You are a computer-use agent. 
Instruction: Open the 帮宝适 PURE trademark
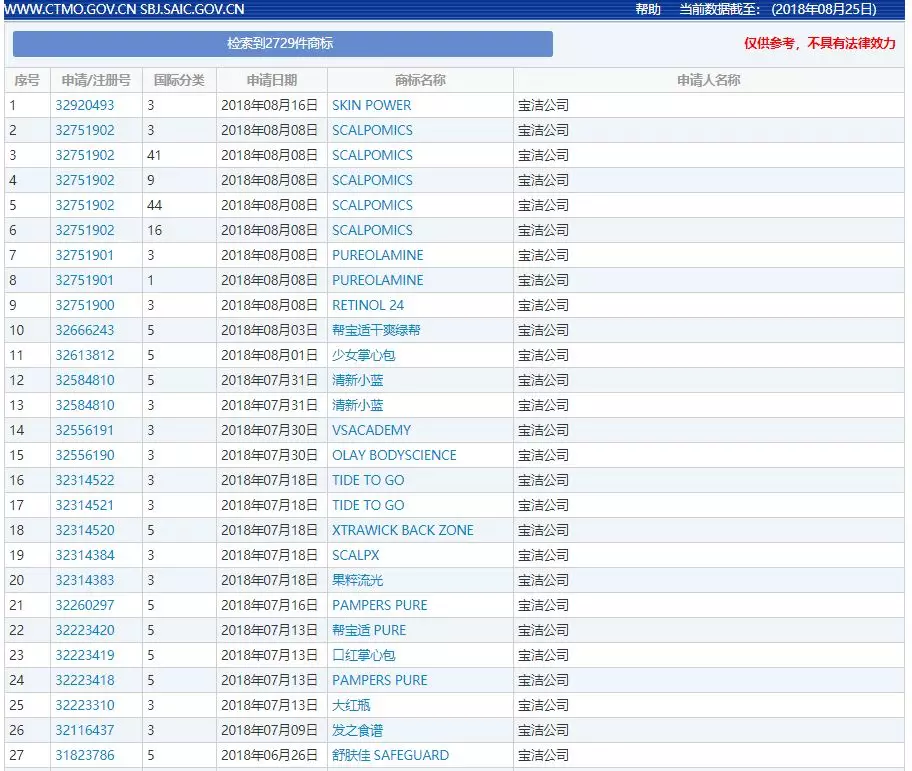pos(369,630)
